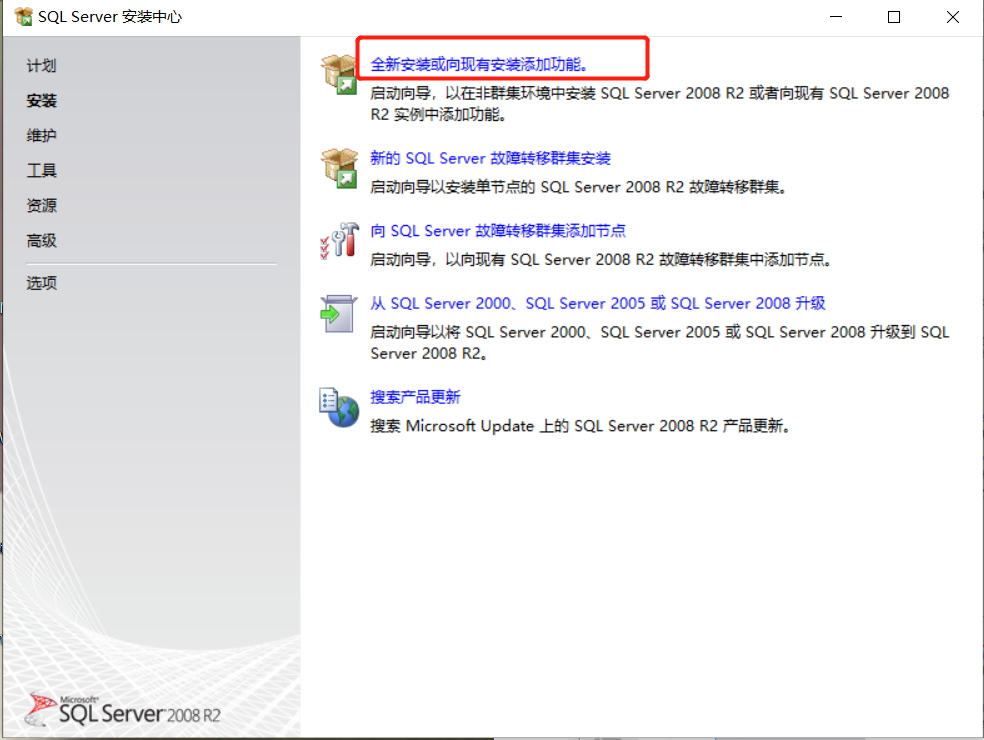Open the 工具 section
This screenshot has height=740, width=984.
pos(41,170)
